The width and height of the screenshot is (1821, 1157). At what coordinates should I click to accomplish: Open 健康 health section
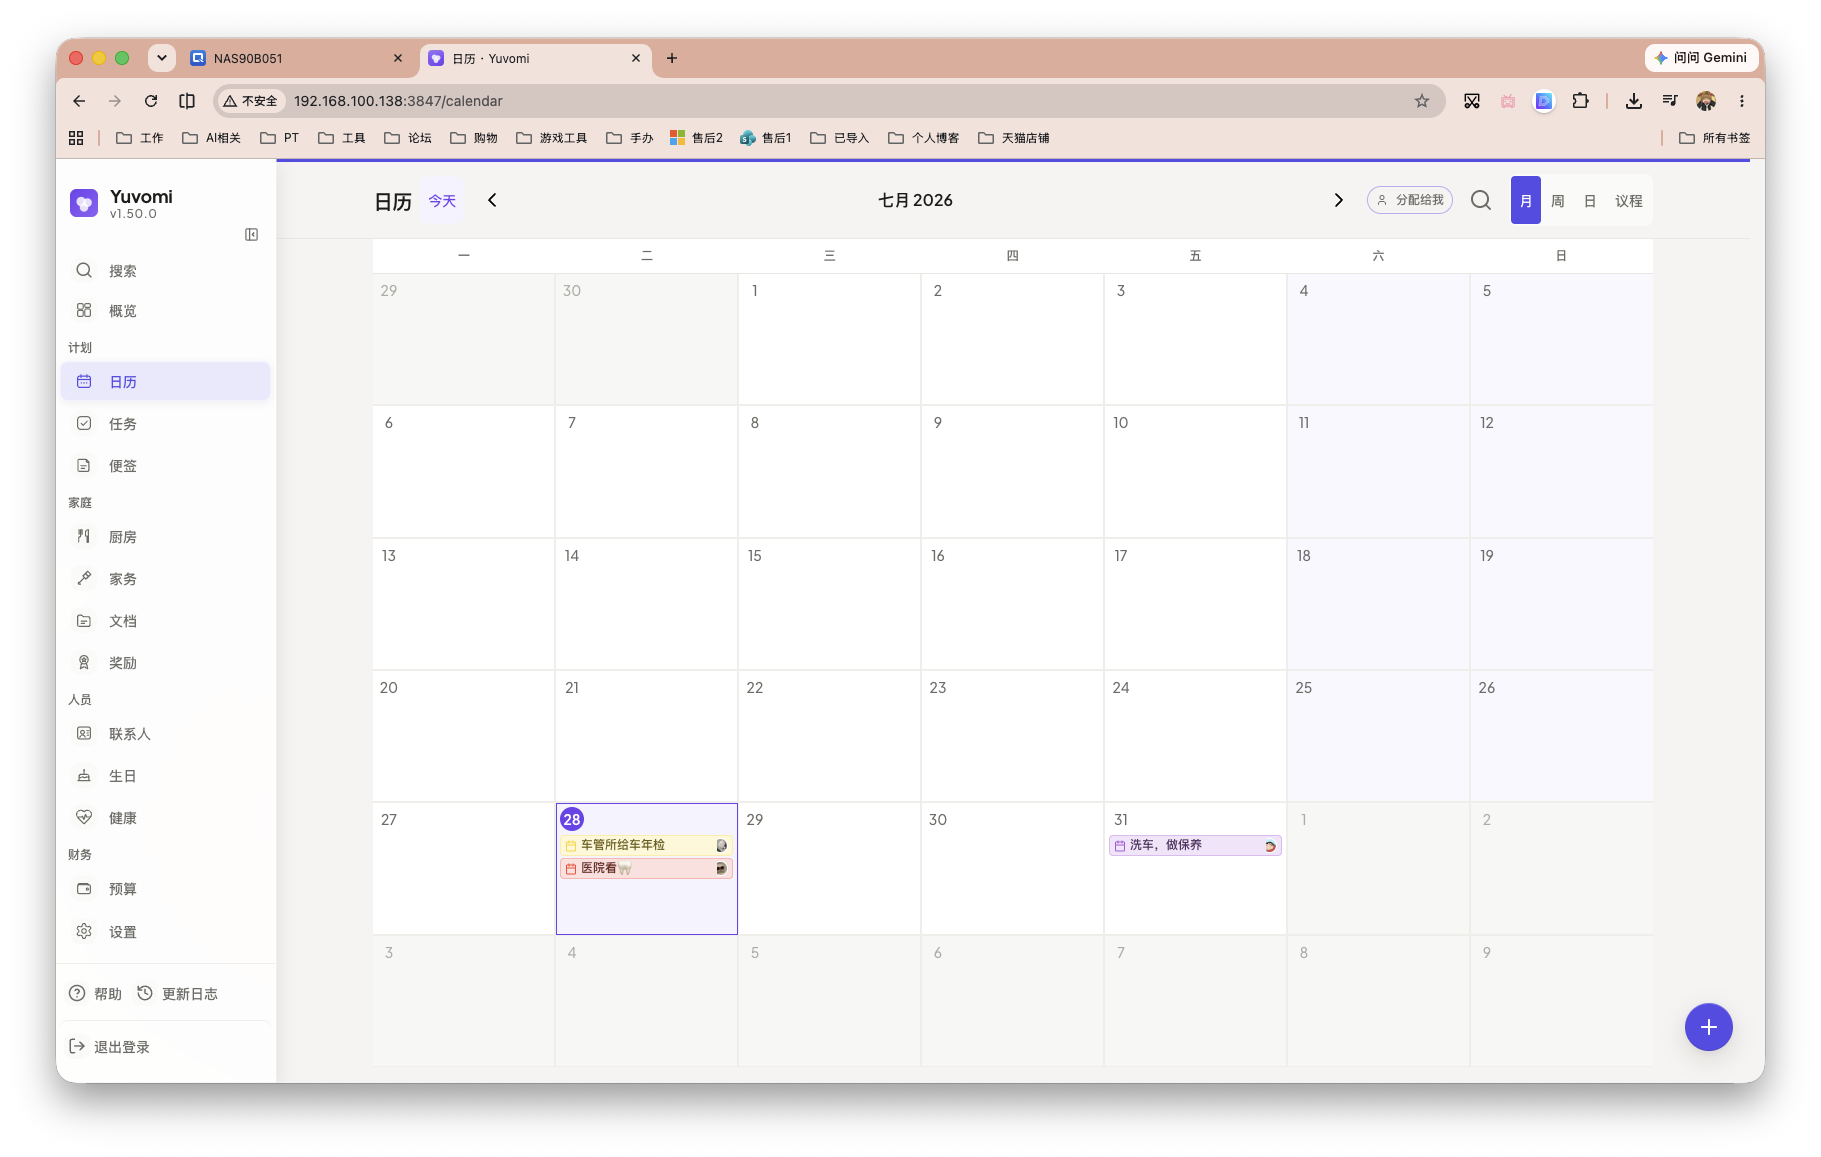166,818
